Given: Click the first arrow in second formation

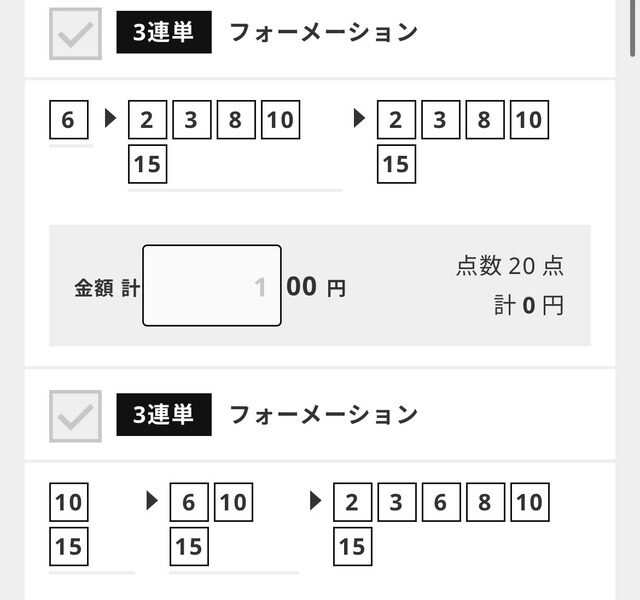Looking at the screenshot, I should 152,501.
